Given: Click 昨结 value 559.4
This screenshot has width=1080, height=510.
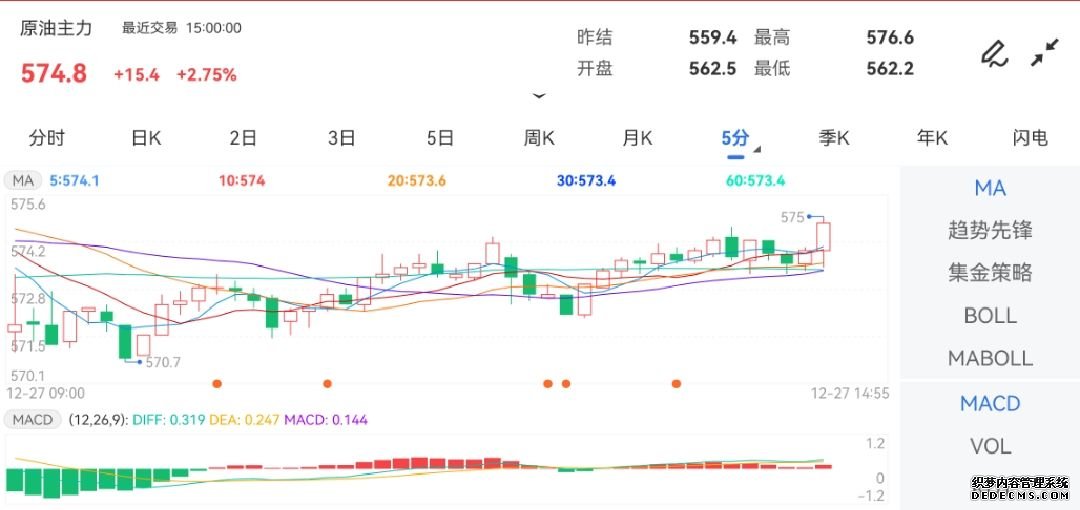Looking at the screenshot, I should 712,37.
